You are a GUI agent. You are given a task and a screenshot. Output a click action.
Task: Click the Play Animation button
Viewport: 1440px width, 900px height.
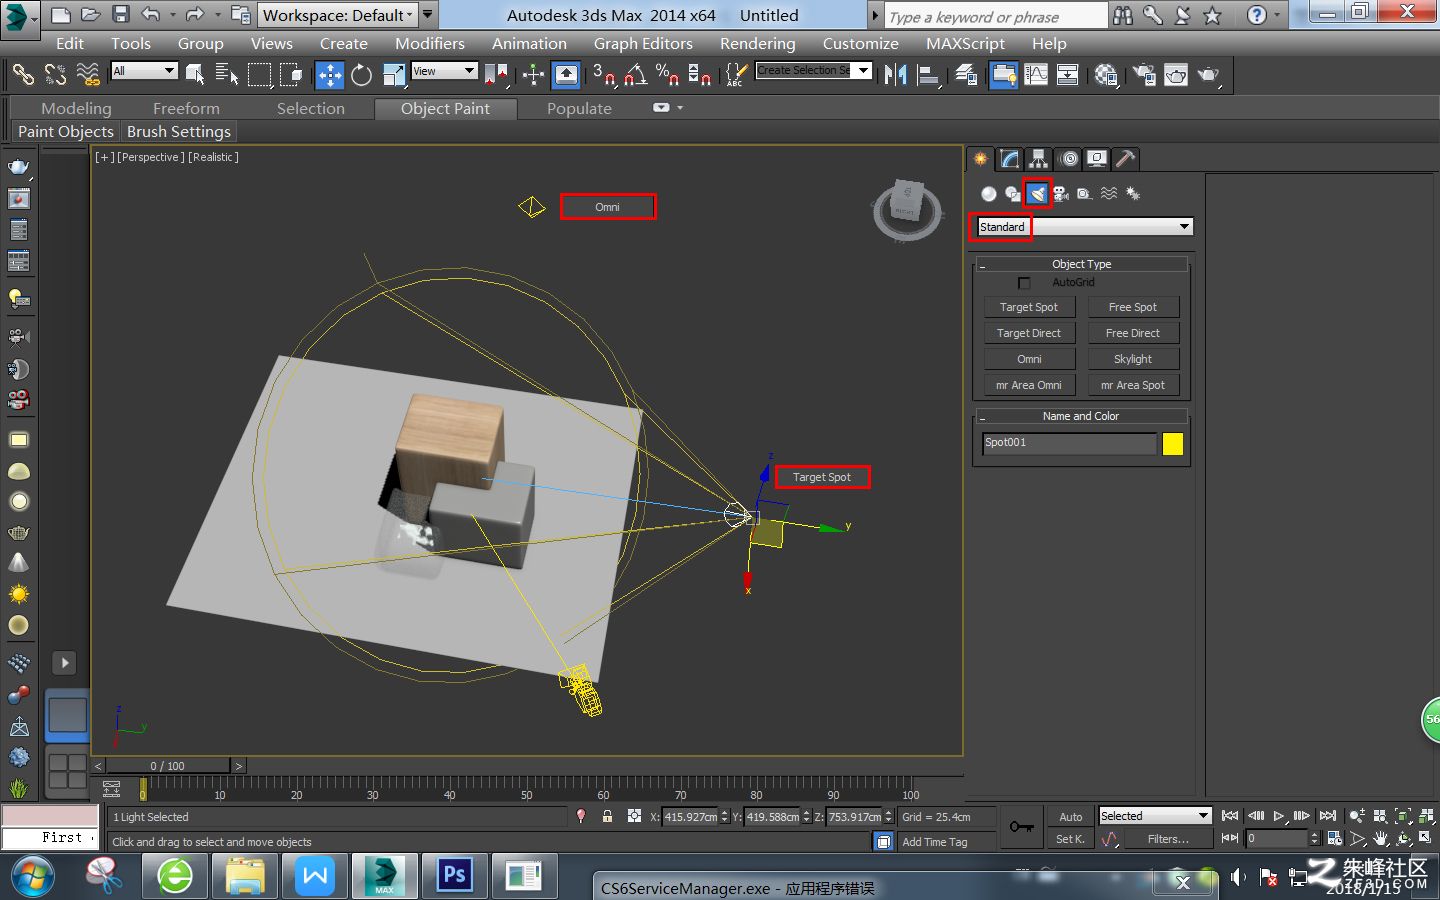[1279, 816]
